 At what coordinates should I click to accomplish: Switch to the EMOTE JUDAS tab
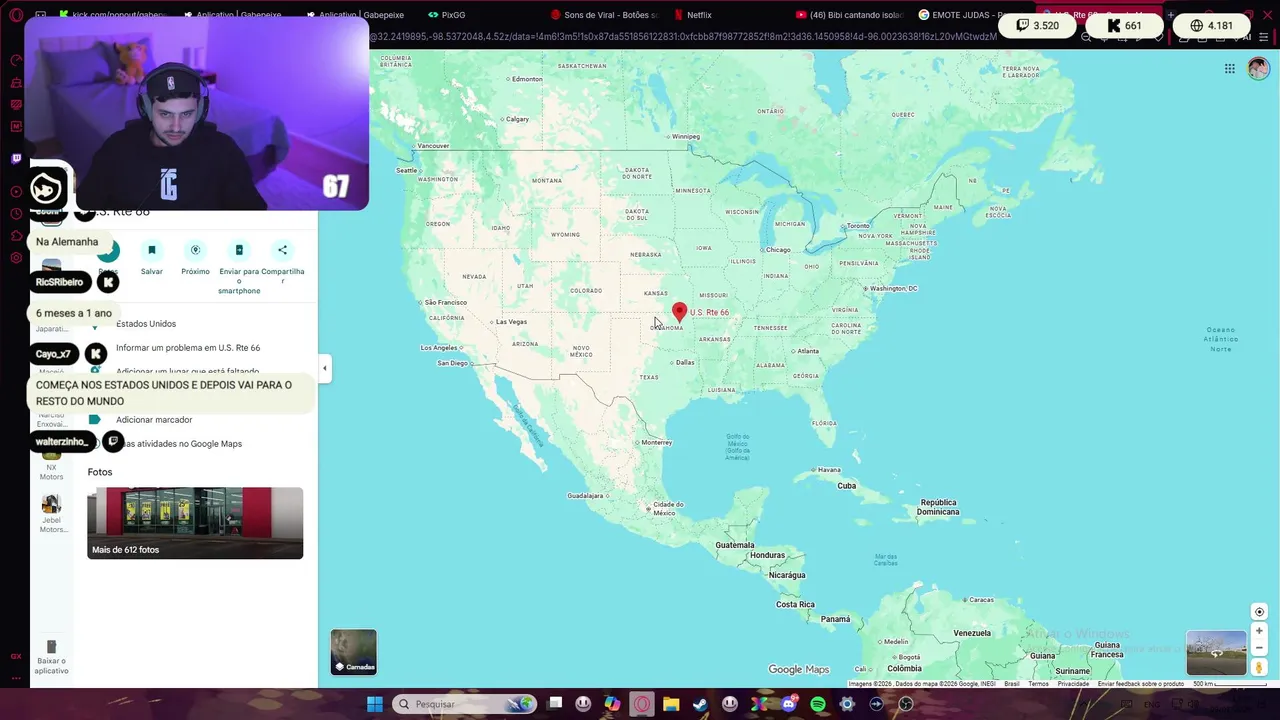point(960,15)
